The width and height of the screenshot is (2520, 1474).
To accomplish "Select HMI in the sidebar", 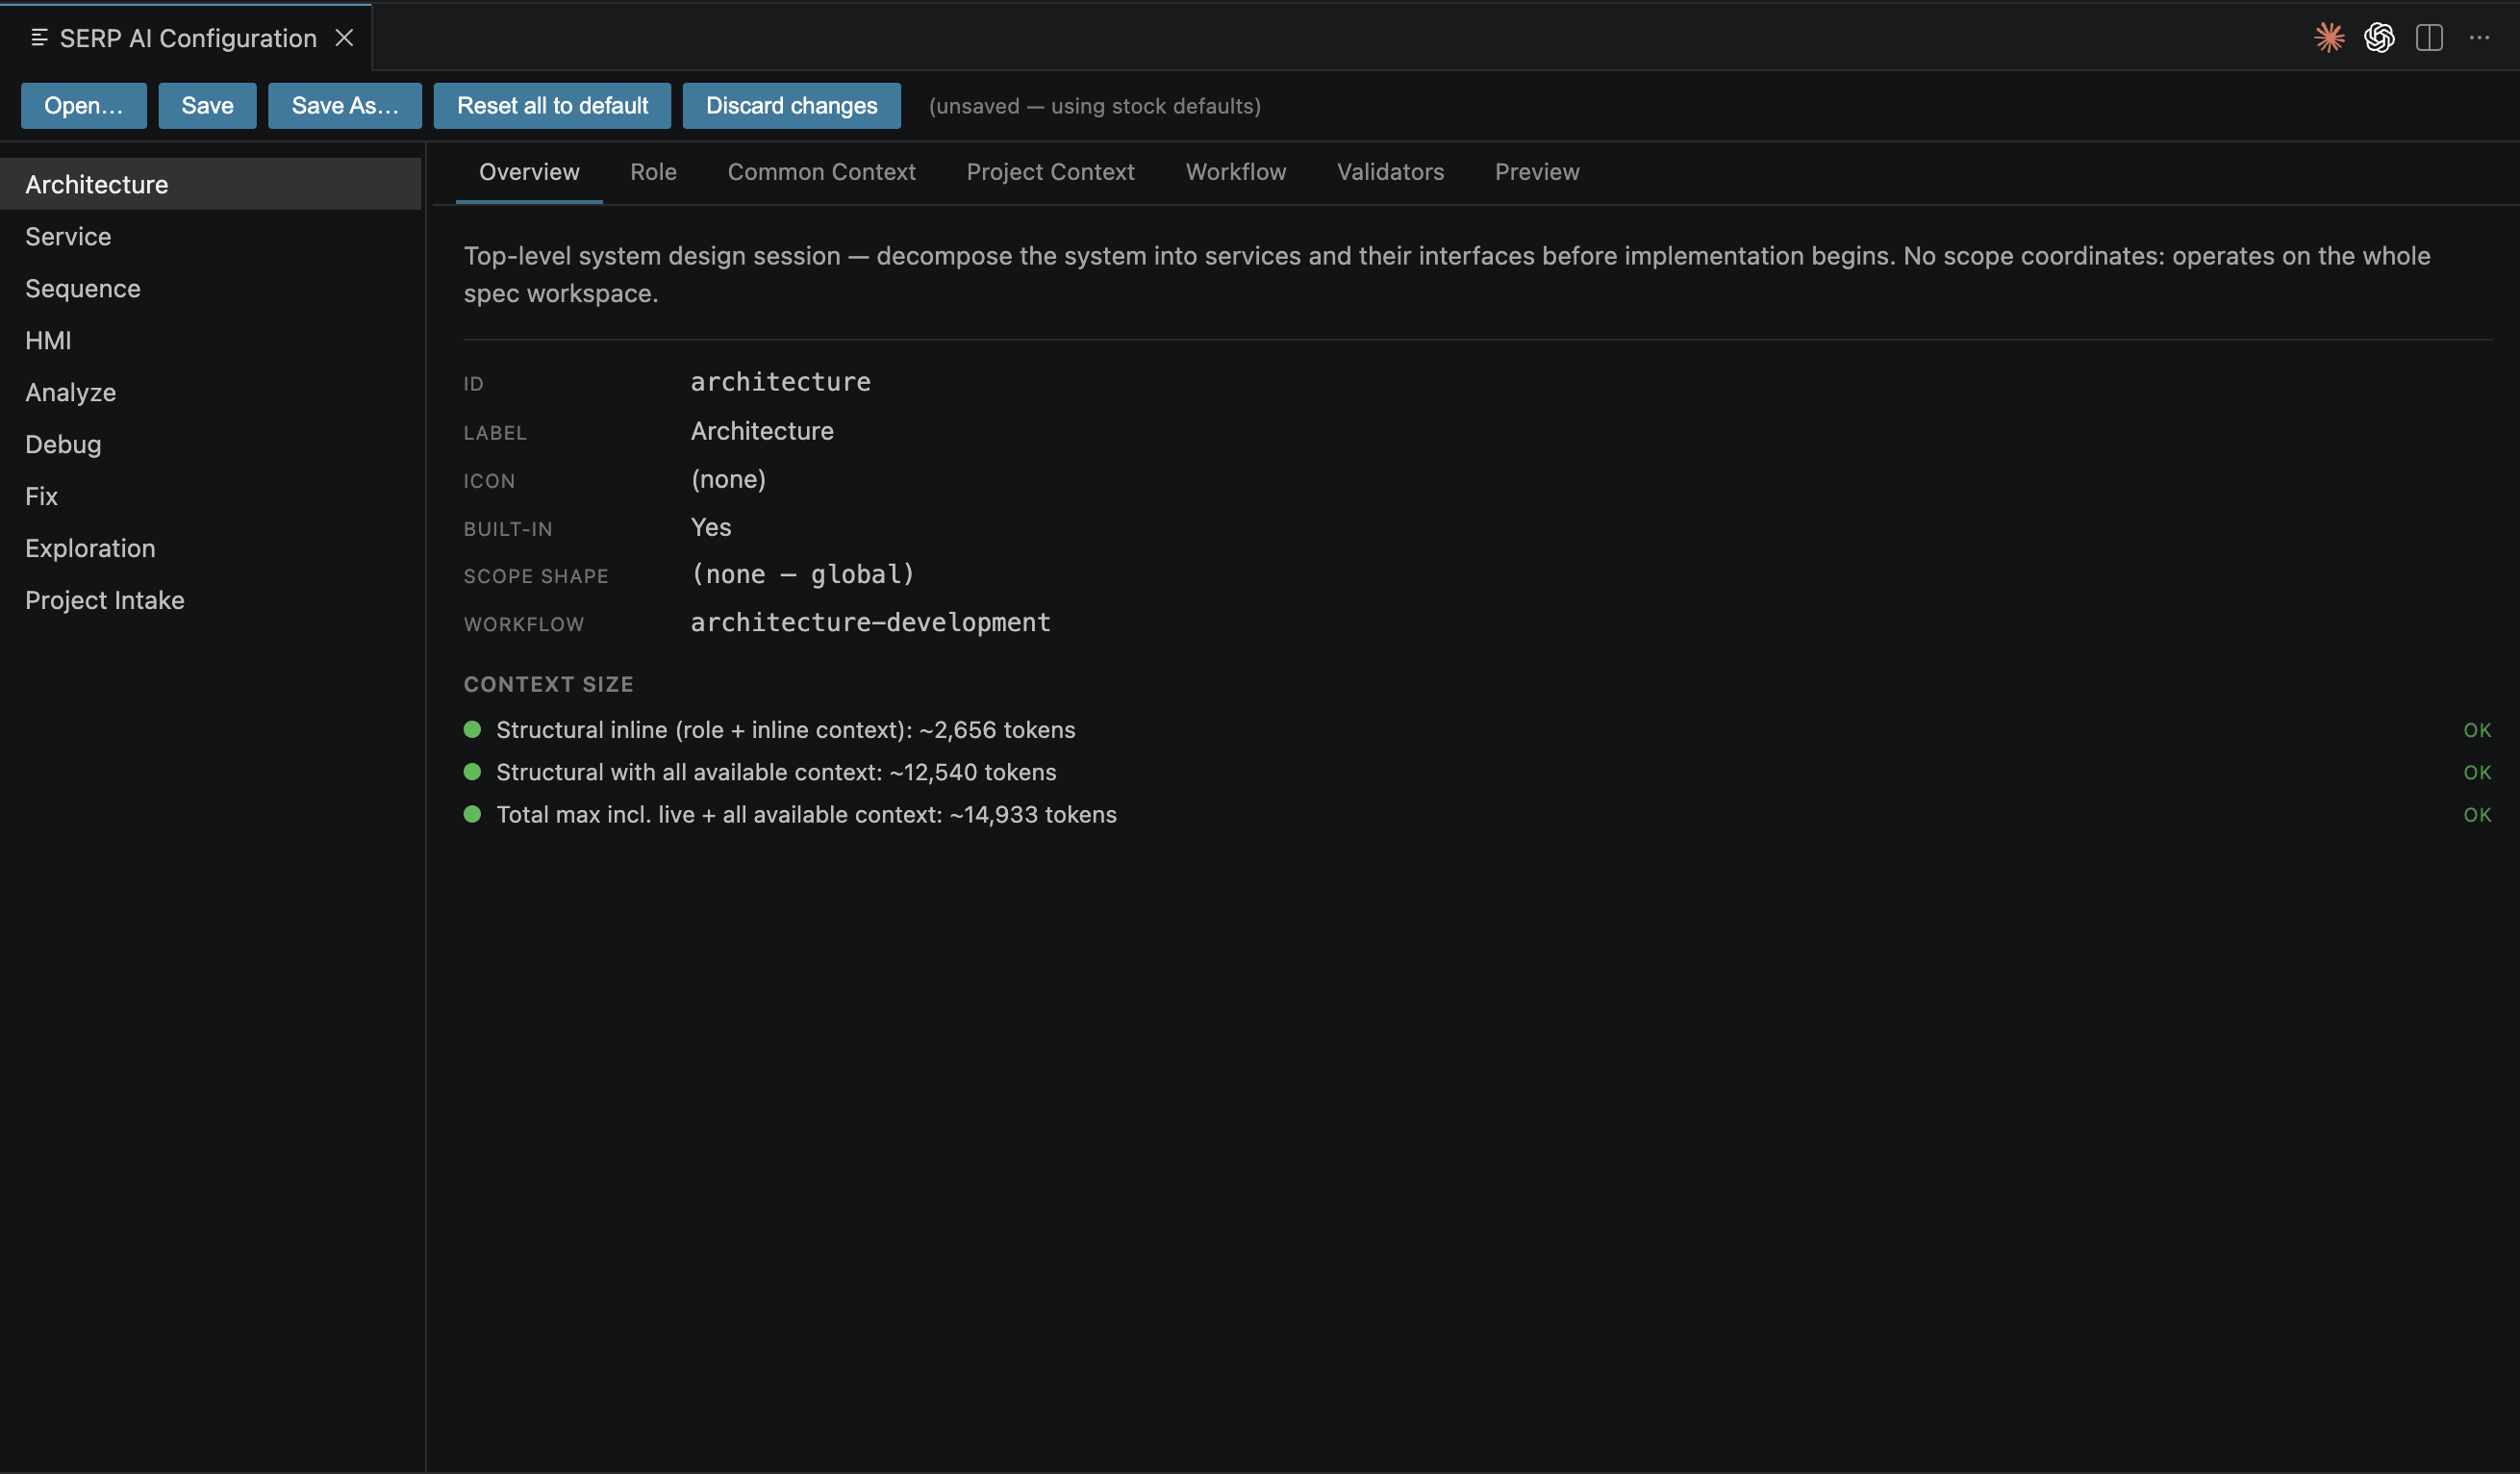I will pyautogui.click(x=210, y=340).
